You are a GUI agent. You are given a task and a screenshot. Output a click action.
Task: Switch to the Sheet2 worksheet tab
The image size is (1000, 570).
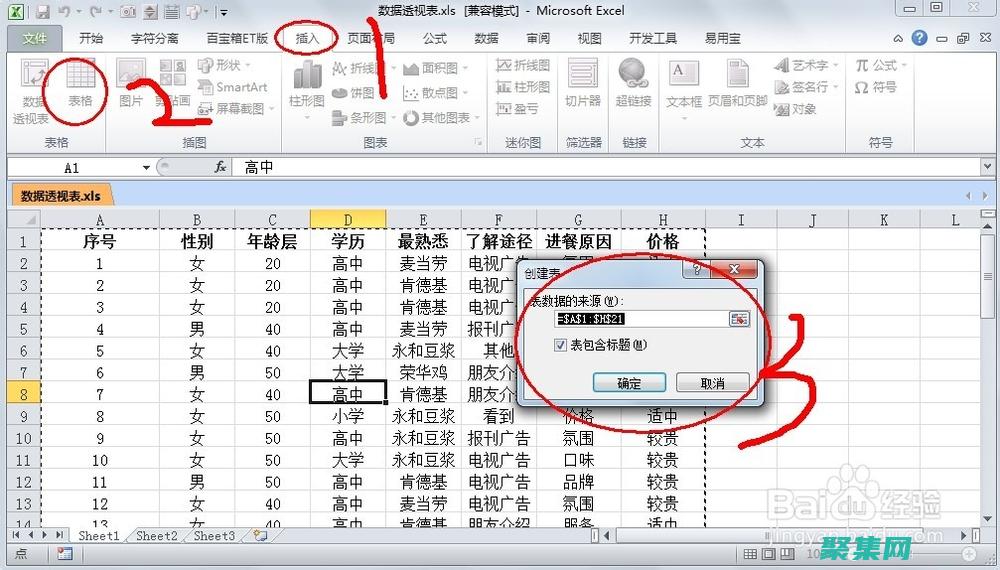(157, 536)
